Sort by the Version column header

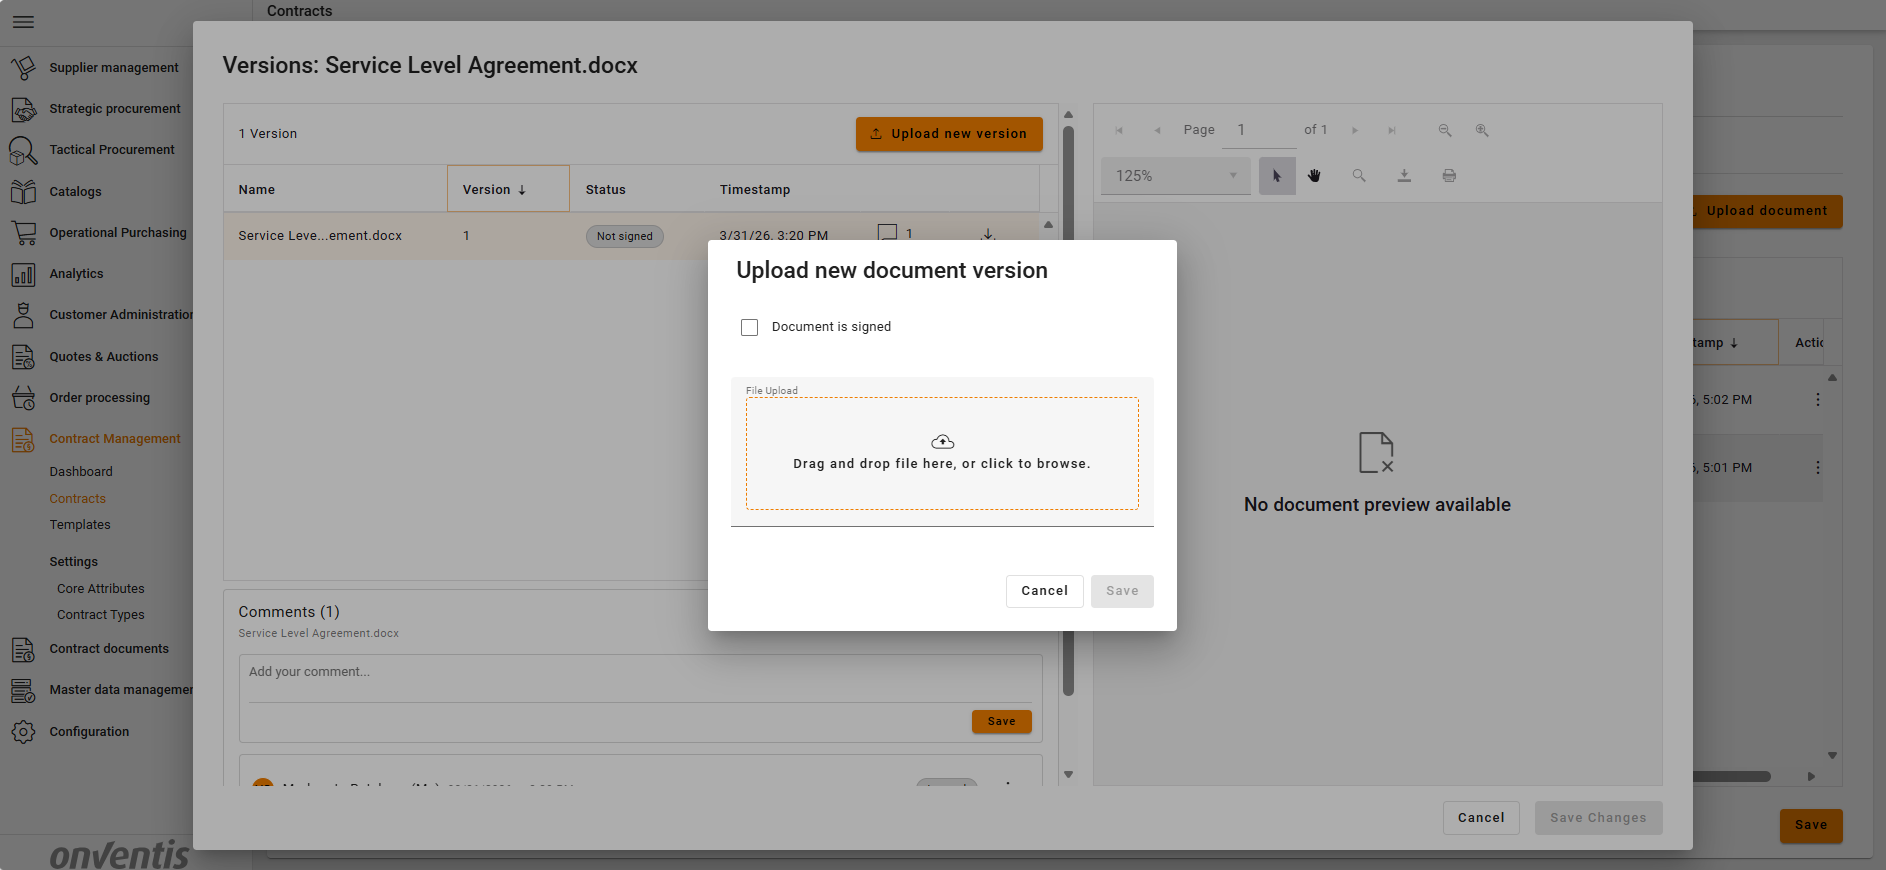coord(494,190)
